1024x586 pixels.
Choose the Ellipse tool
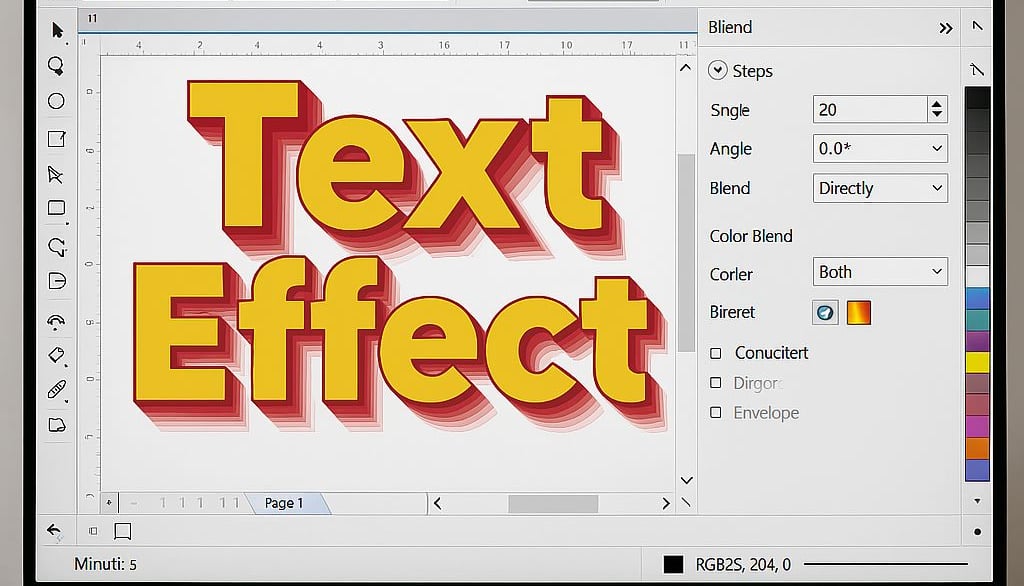pos(56,101)
